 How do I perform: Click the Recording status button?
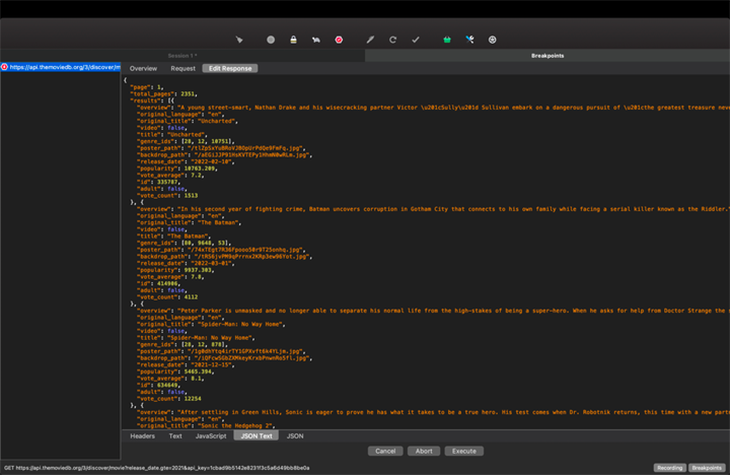670,468
